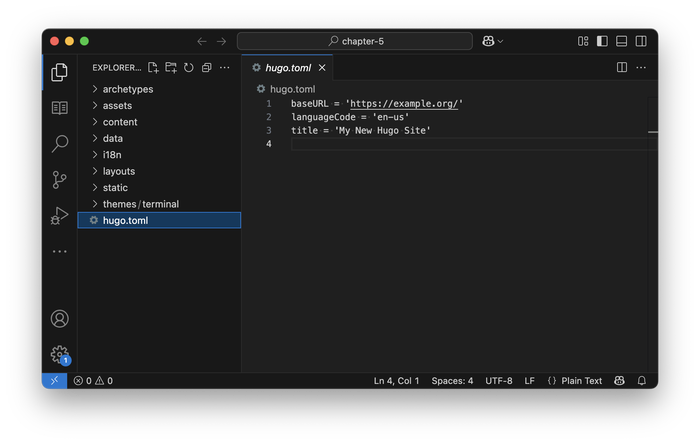Open editor more actions ellipsis
Image resolution: width=700 pixels, height=444 pixels.
click(x=641, y=67)
